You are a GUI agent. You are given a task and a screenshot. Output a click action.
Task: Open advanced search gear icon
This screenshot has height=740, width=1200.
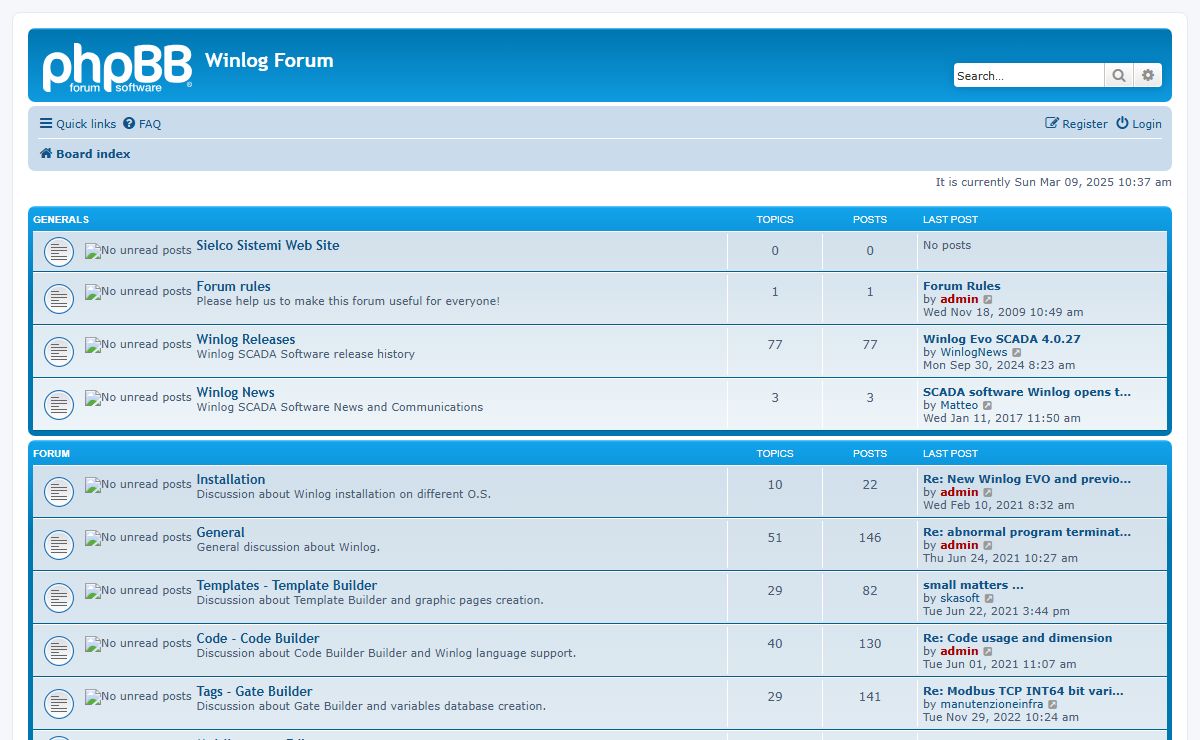click(1148, 75)
